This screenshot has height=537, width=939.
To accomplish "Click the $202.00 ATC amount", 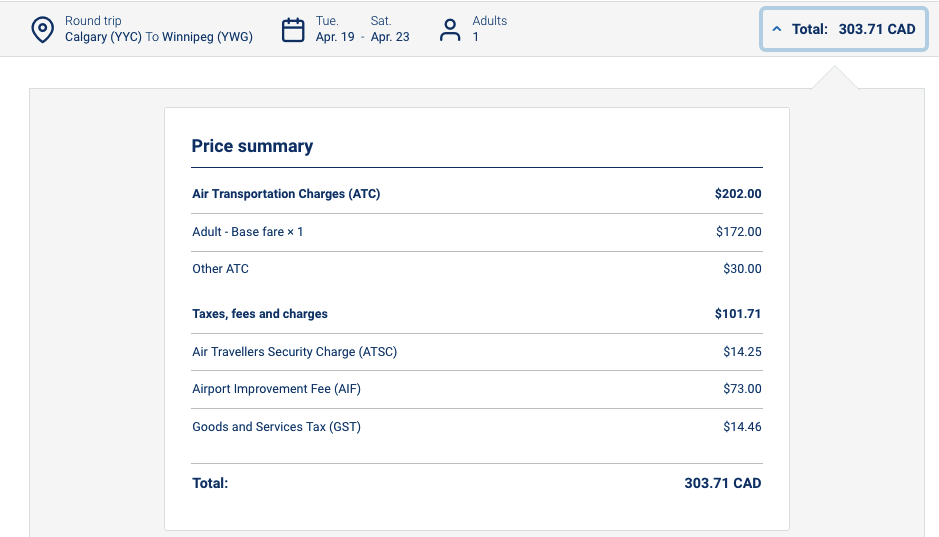I will point(738,194).
